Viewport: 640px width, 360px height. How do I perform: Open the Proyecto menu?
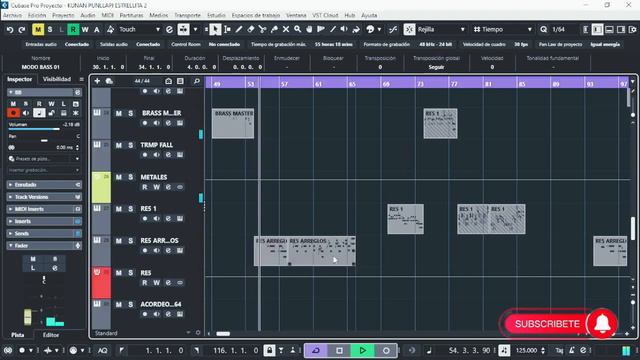63,15
